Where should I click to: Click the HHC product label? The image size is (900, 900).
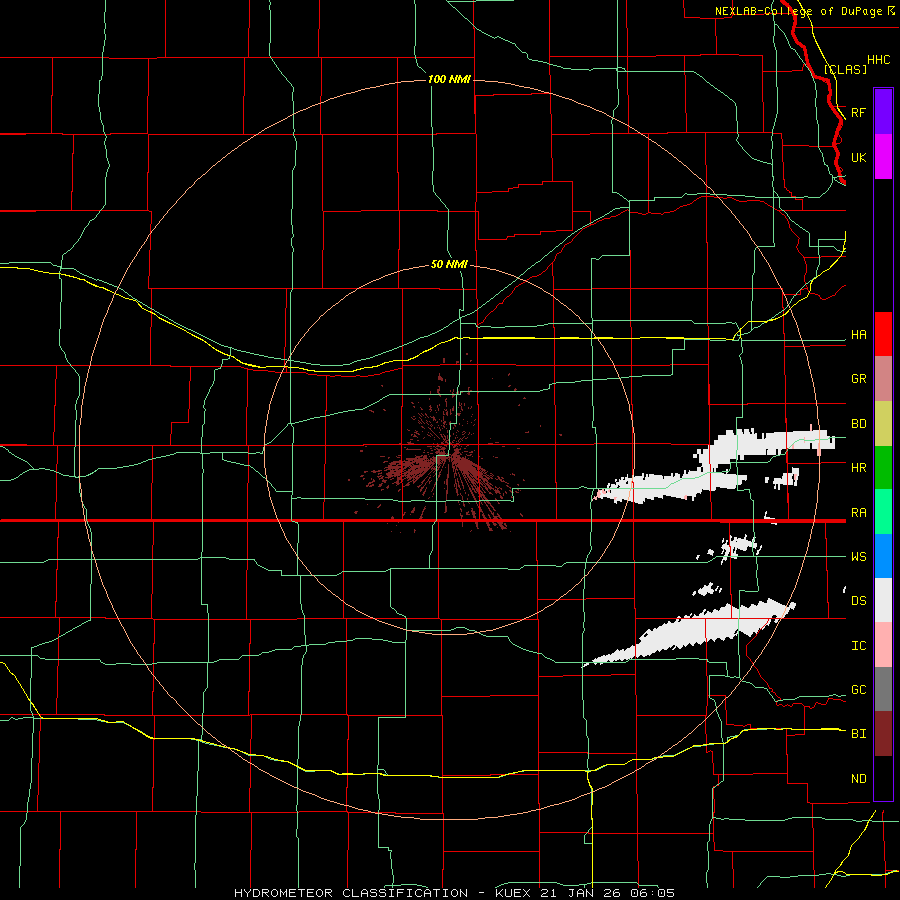coord(879,60)
